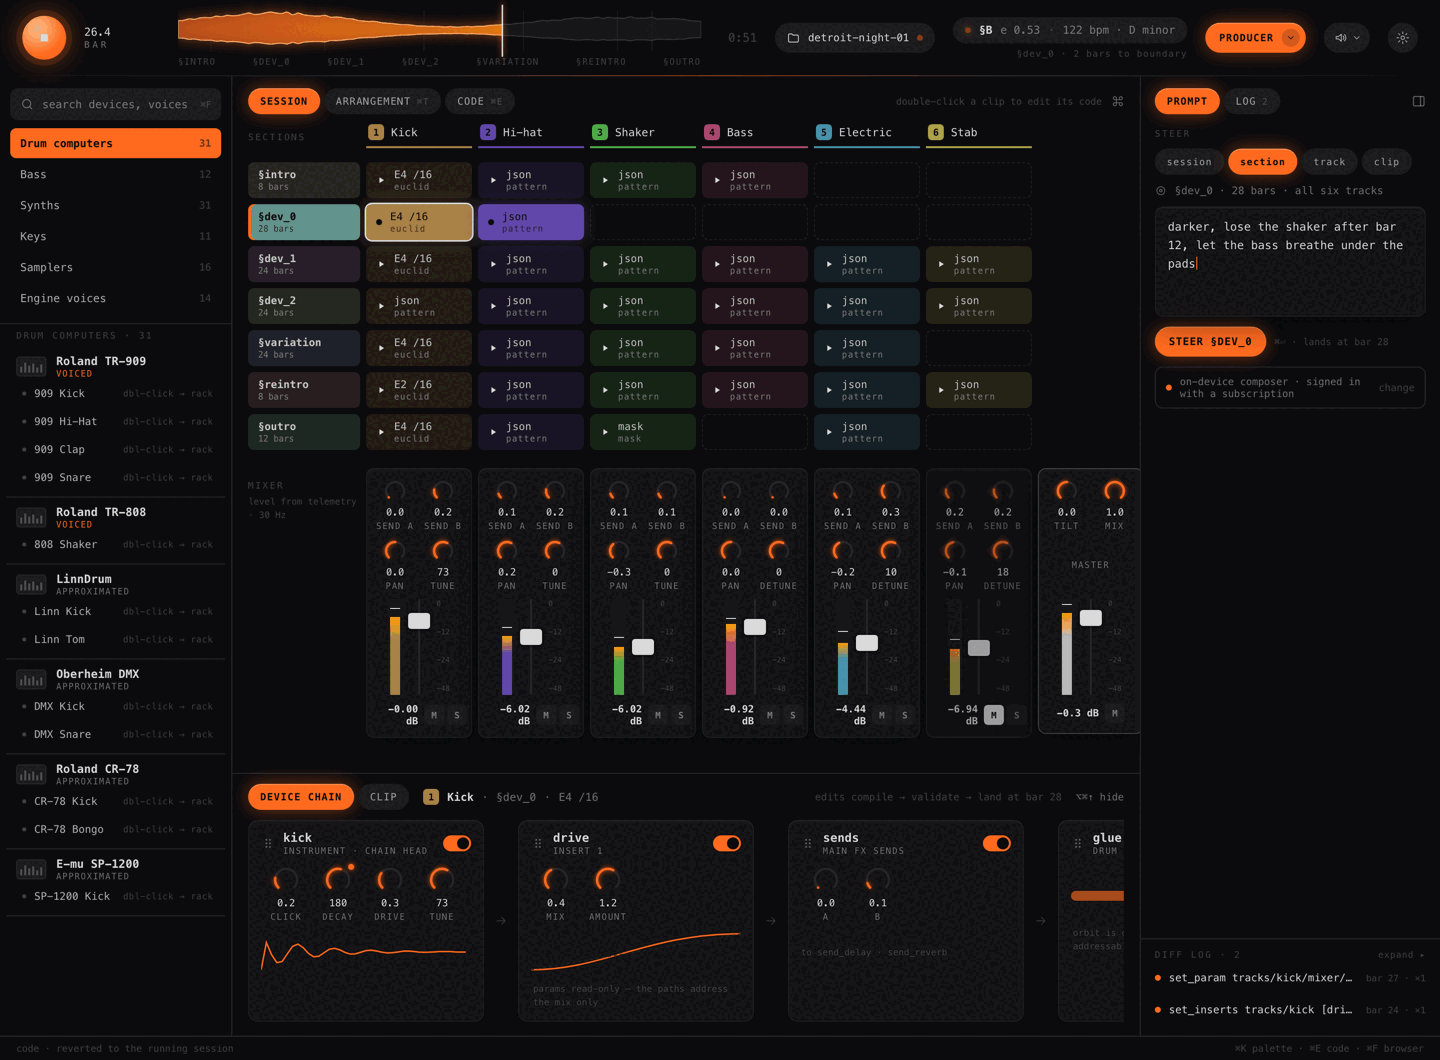Image resolution: width=1440 pixels, height=1060 pixels.
Task: Click the kick DECAY knob
Action: coord(338,880)
